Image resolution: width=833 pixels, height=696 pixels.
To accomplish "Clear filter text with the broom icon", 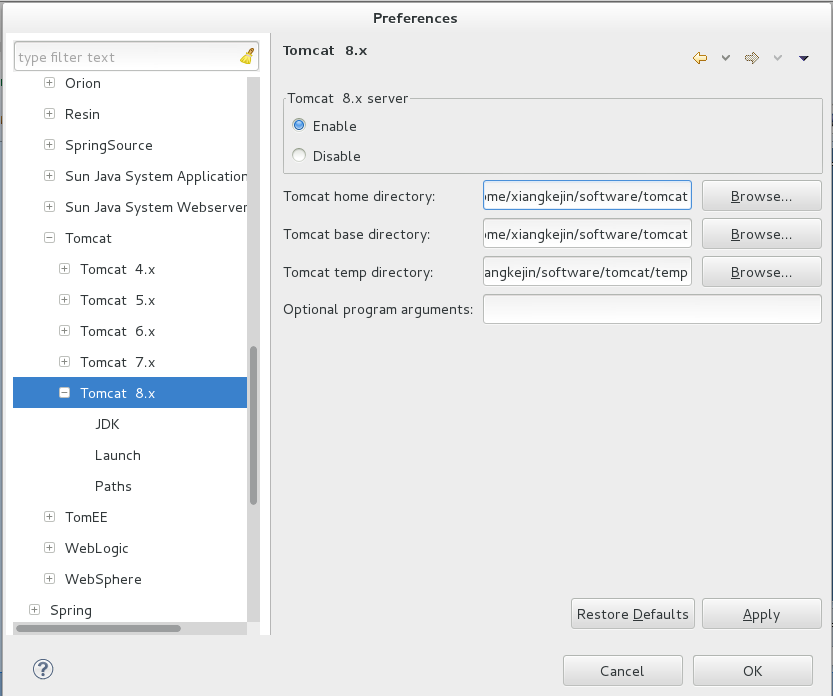I will point(247,56).
